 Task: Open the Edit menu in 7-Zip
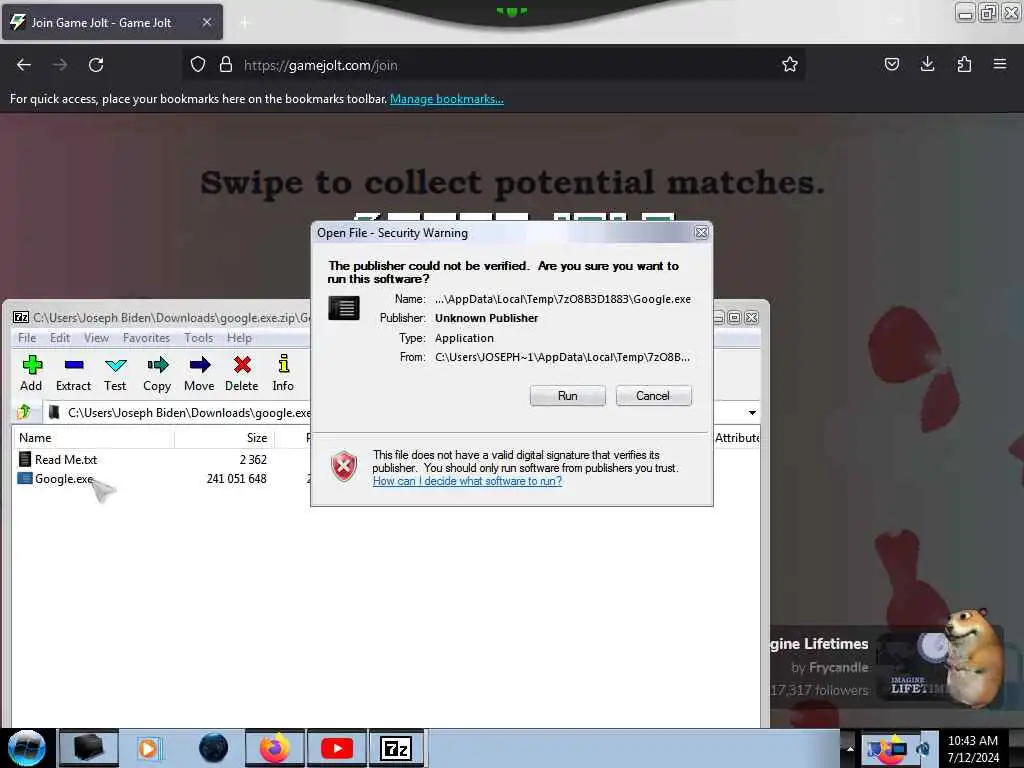tap(59, 338)
